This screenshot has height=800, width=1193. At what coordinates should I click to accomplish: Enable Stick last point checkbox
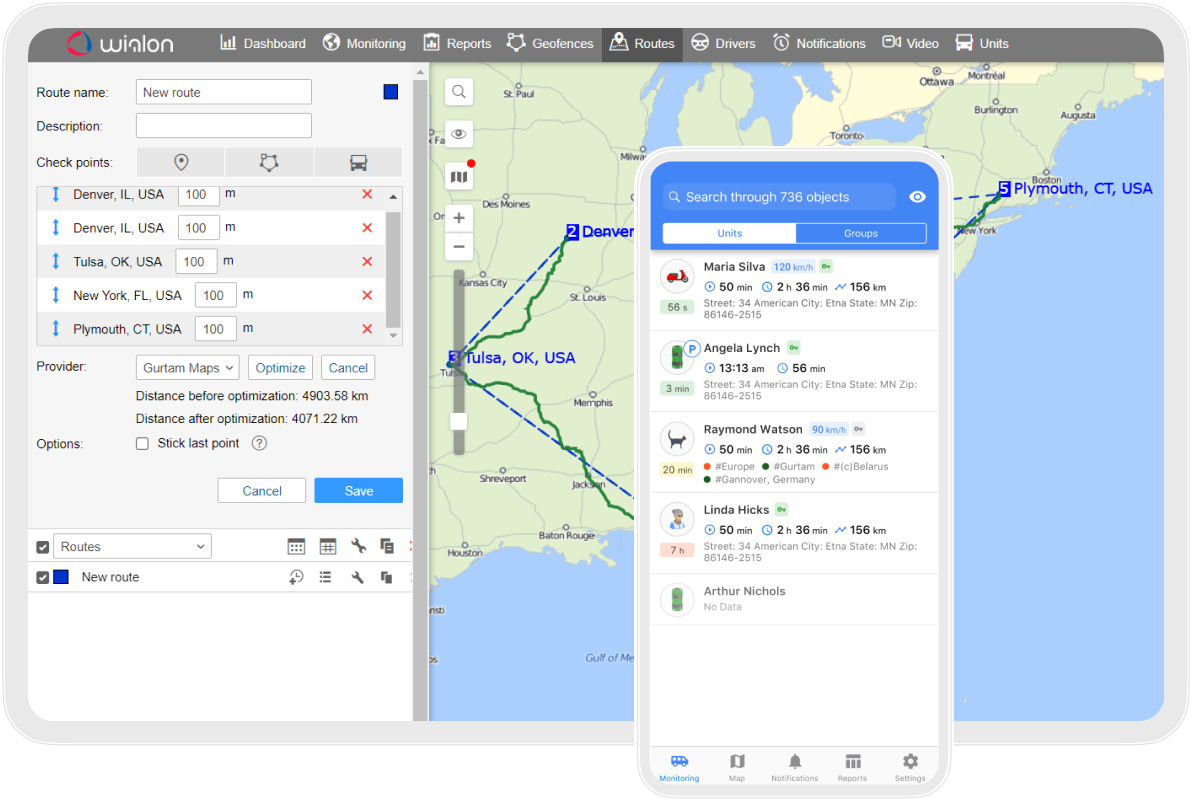142,444
